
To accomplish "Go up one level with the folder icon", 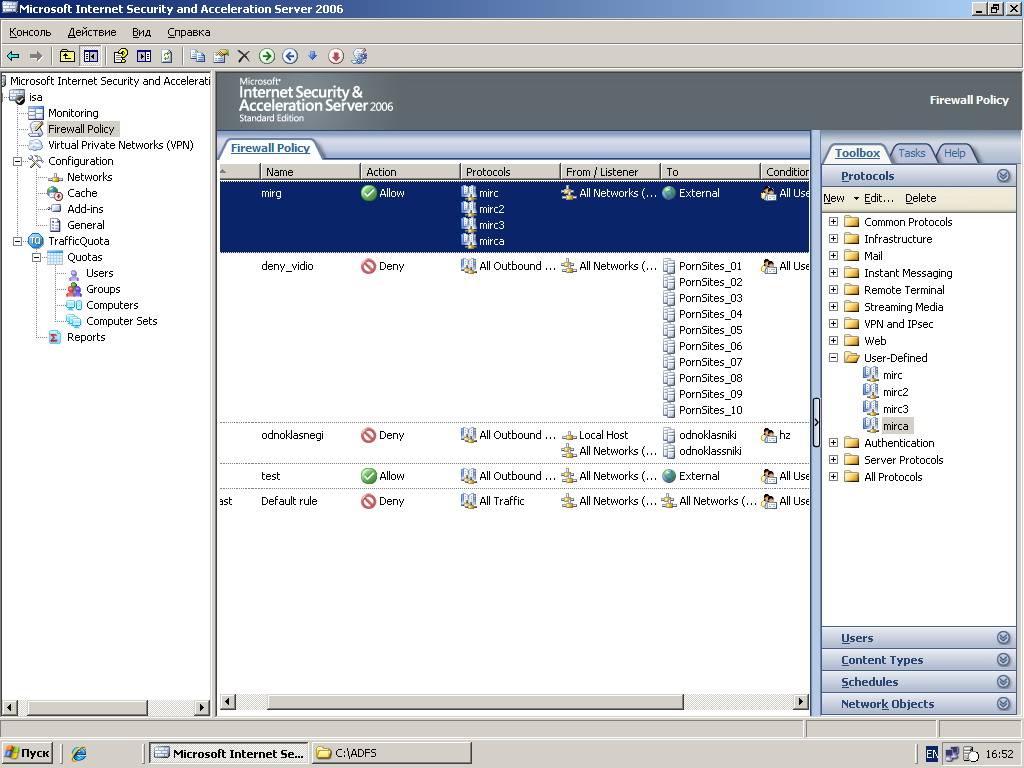I will point(67,56).
